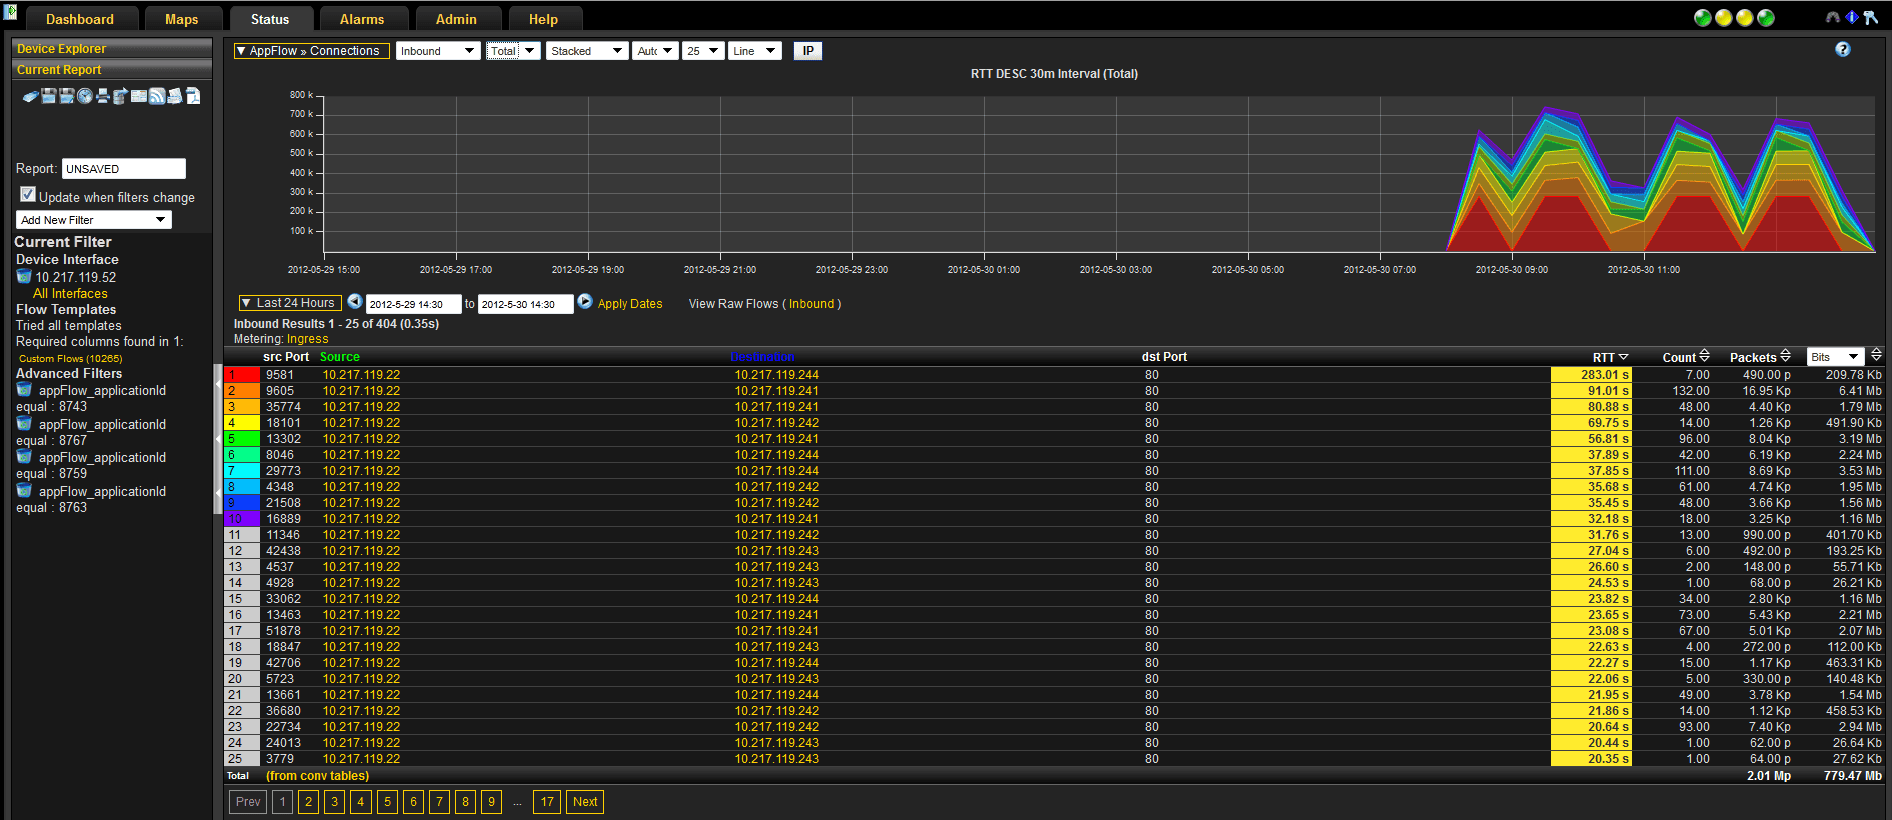Click the right yellow status light
The height and width of the screenshot is (820, 1892).
click(x=1745, y=18)
